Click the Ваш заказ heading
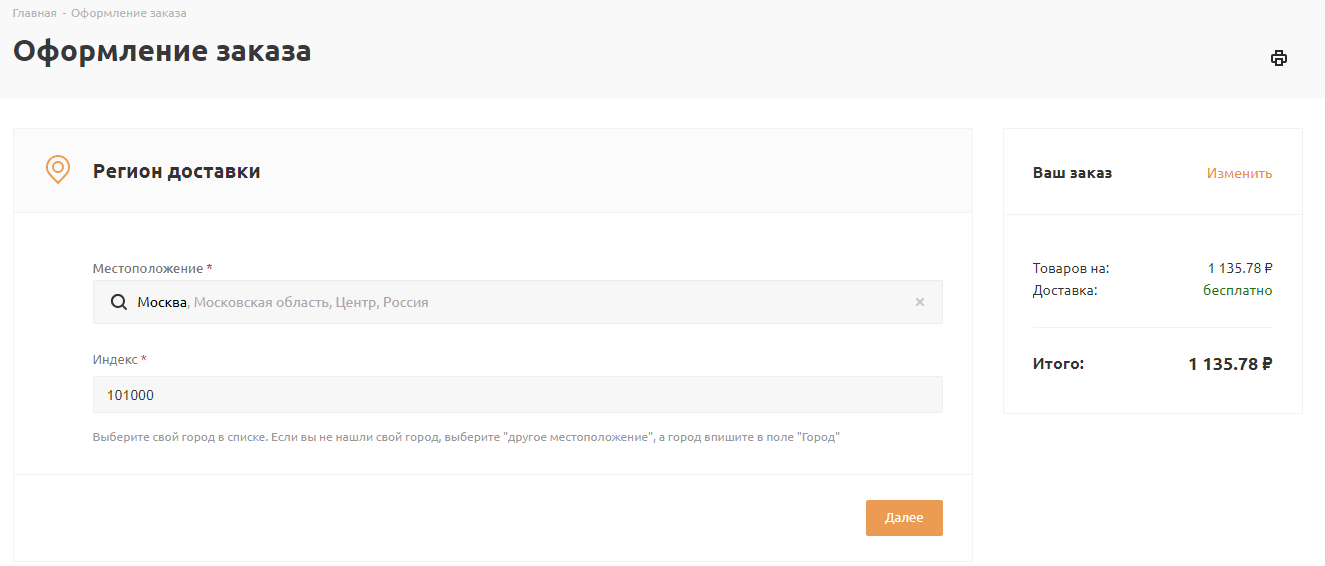Viewport: 1325px width, 566px height. point(1072,173)
